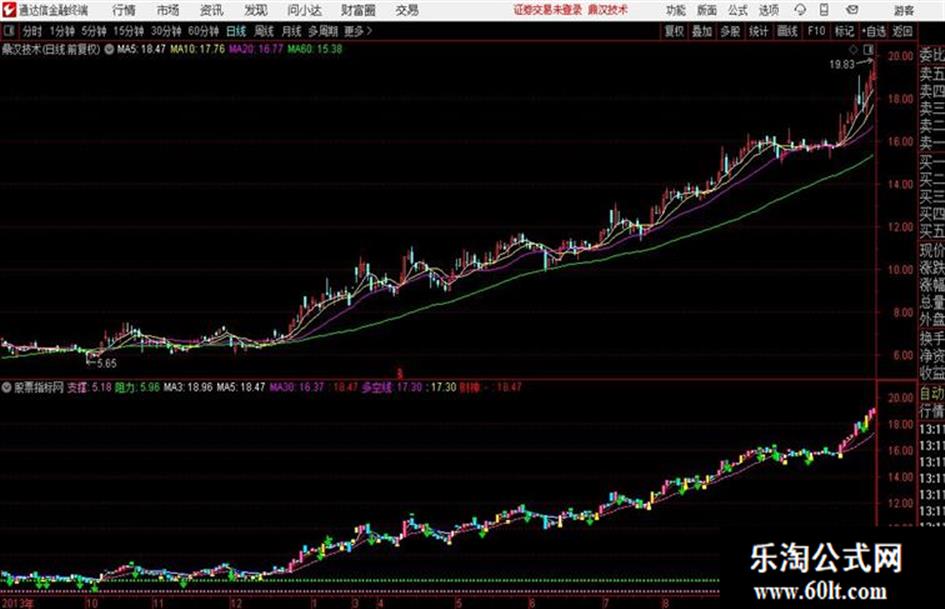Open the 行情 menu
Image resolution: width=945 pixels, height=609 pixels.
[124, 10]
